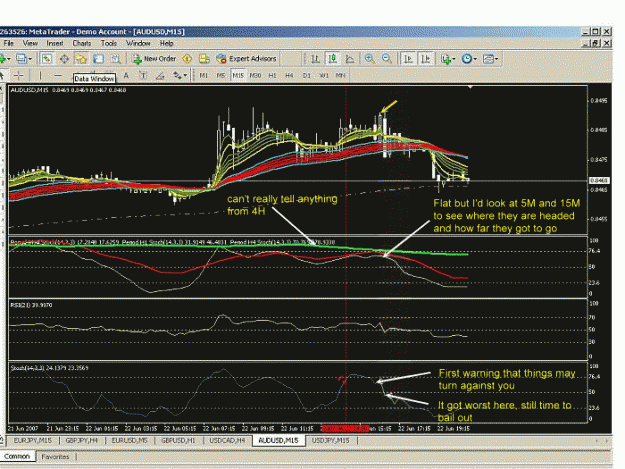Screen dimensions: 625x469
Task: Select the Text 'A' tool
Action: point(126,75)
